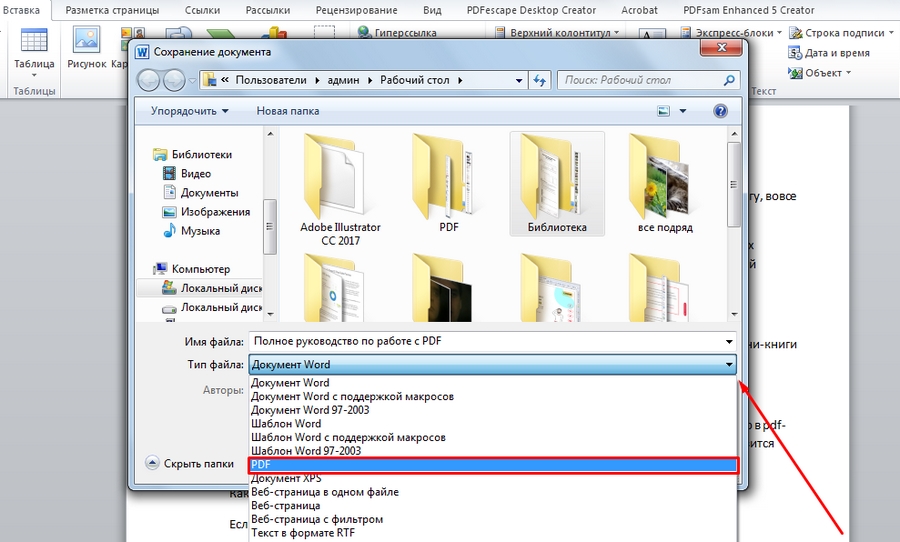The height and width of the screenshot is (542, 900).
Task: Click the refresh button beside the address bar
Action: pyautogui.click(x=540, y=80)
